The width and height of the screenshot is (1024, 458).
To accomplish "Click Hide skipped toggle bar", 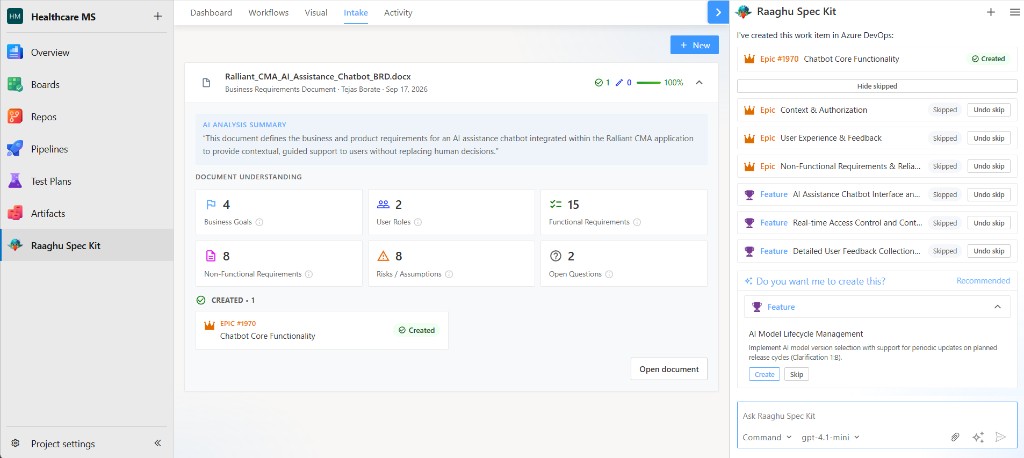I will click(877, 86).
